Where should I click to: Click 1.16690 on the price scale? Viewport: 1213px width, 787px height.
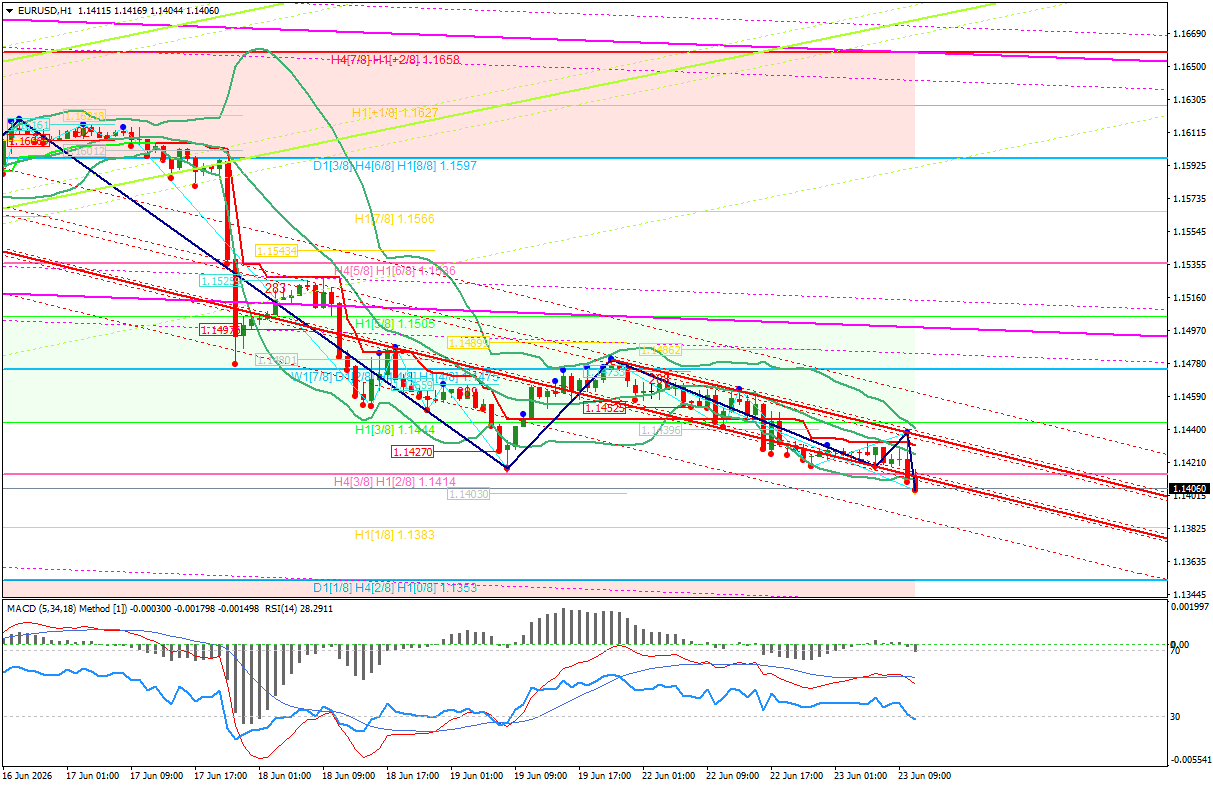1188,34
